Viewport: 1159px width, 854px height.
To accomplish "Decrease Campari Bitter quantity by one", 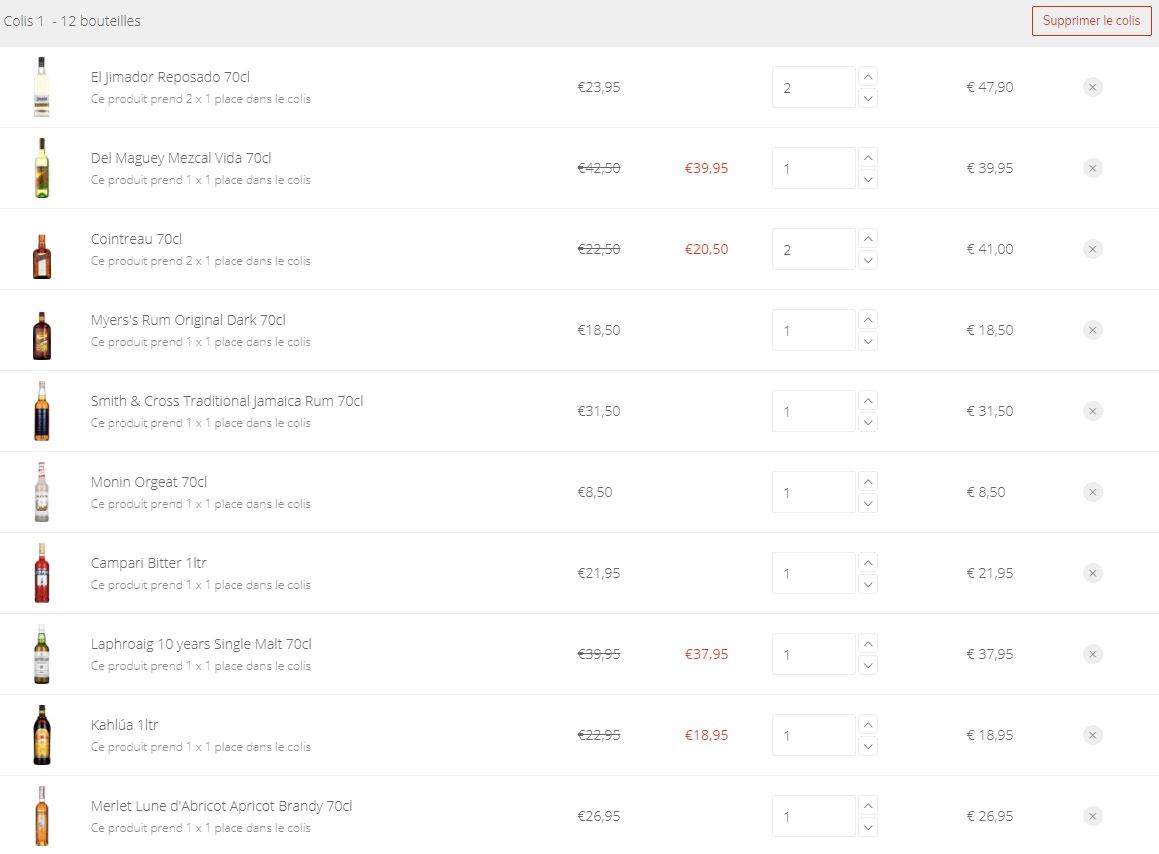I will [867, 584].
